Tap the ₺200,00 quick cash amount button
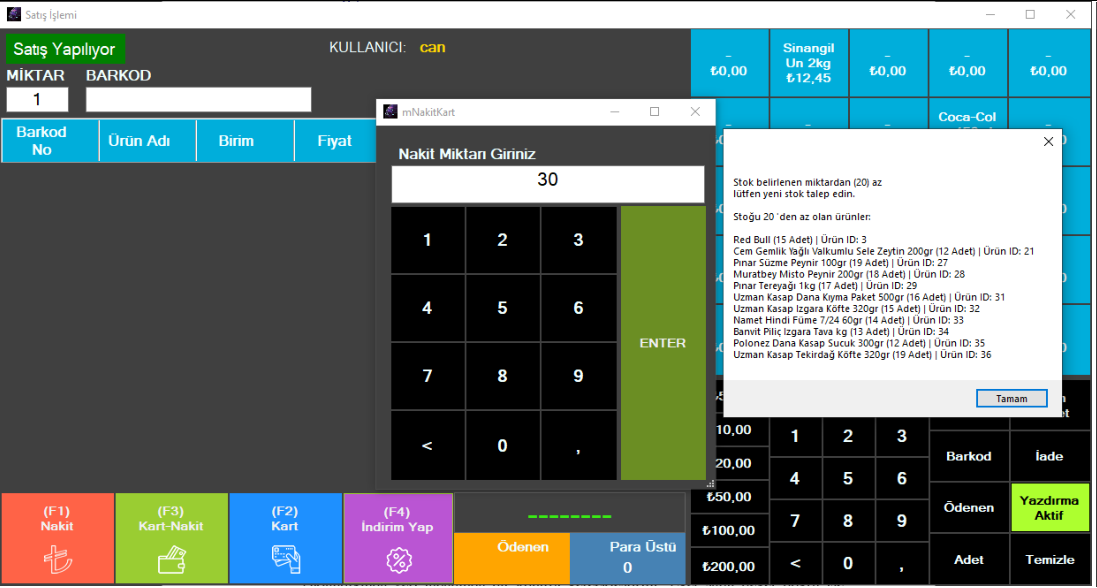The width and height of the screenshot is (1097, 588). click(730, 566)
